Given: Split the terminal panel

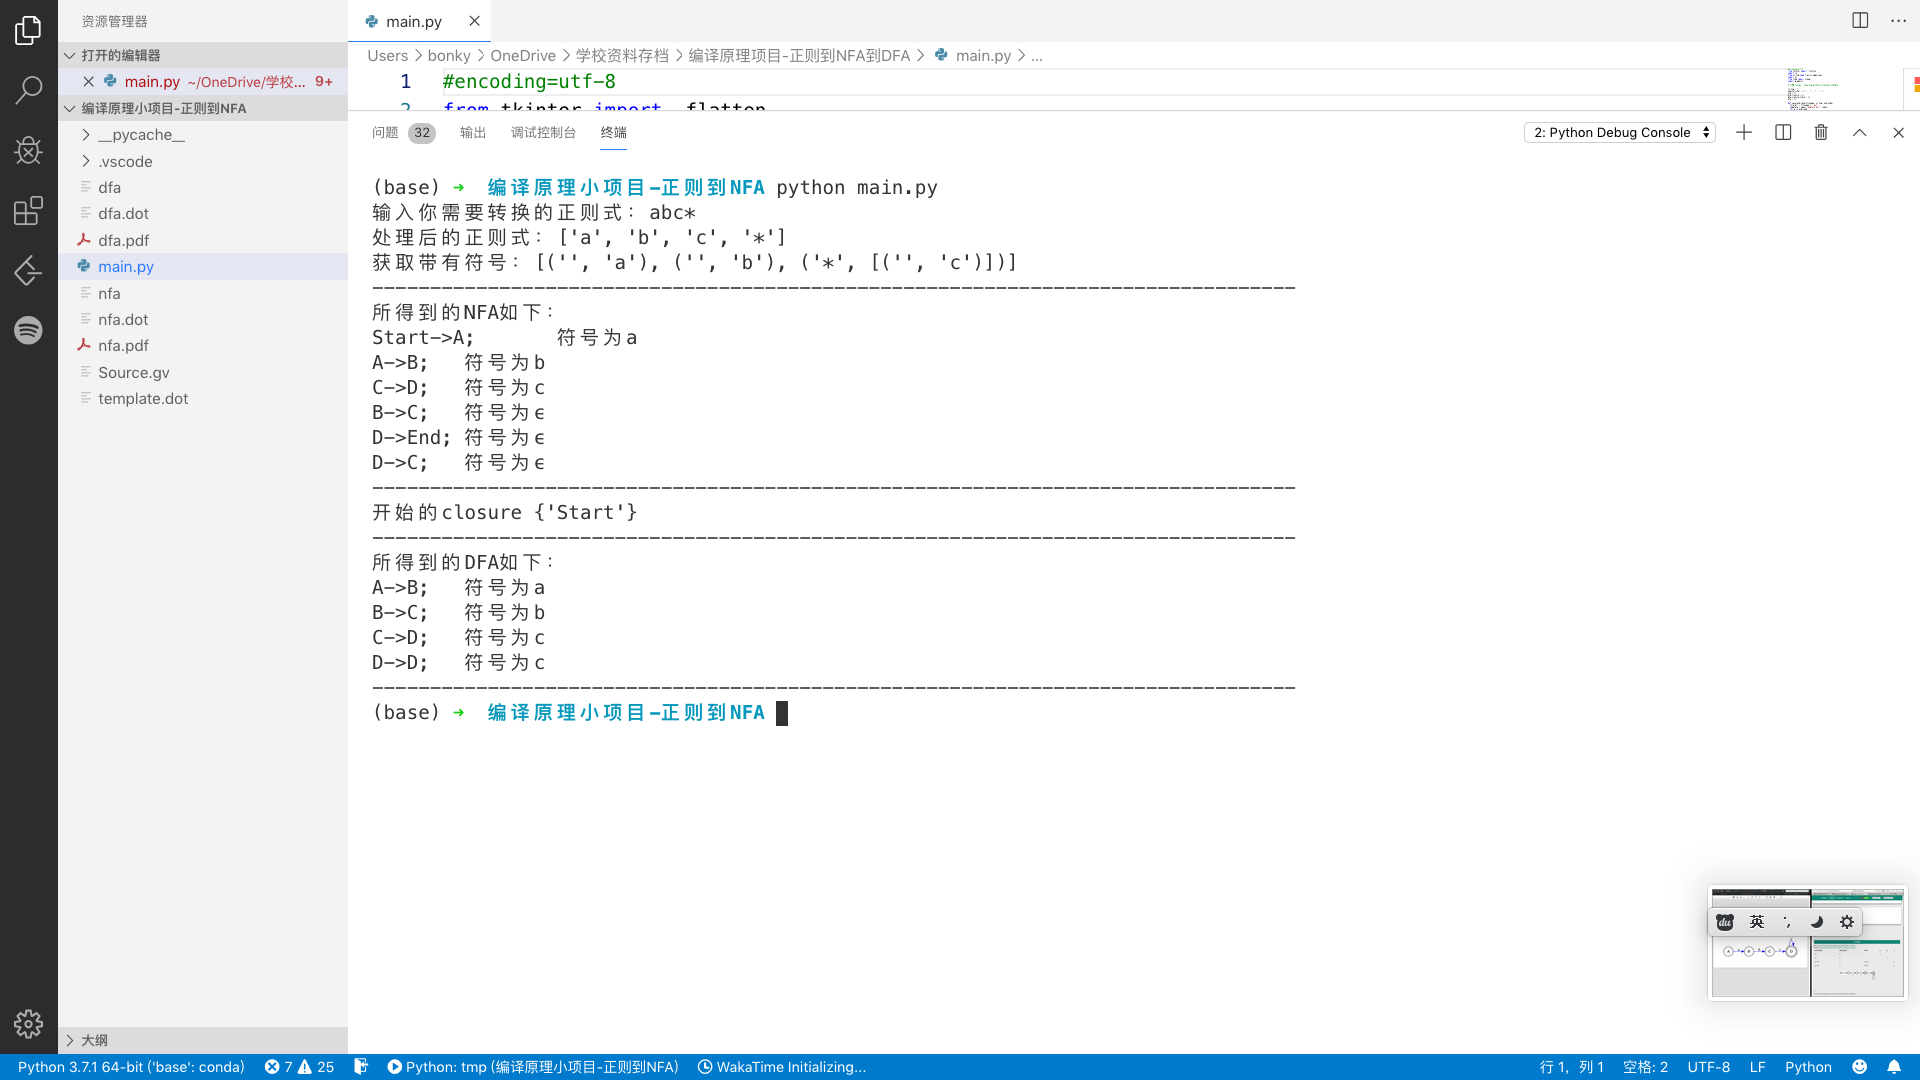Looking at the screenshot, I should pos(1783,132).
